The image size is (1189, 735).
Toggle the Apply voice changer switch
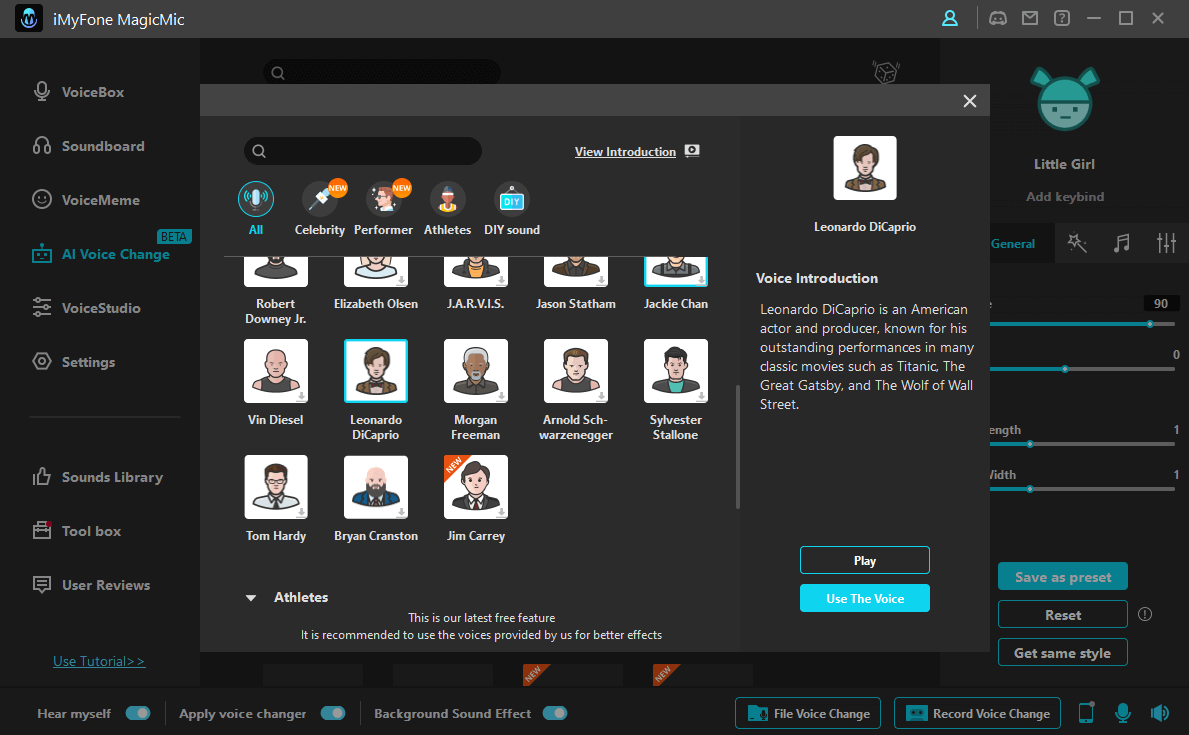pos(333,713)
